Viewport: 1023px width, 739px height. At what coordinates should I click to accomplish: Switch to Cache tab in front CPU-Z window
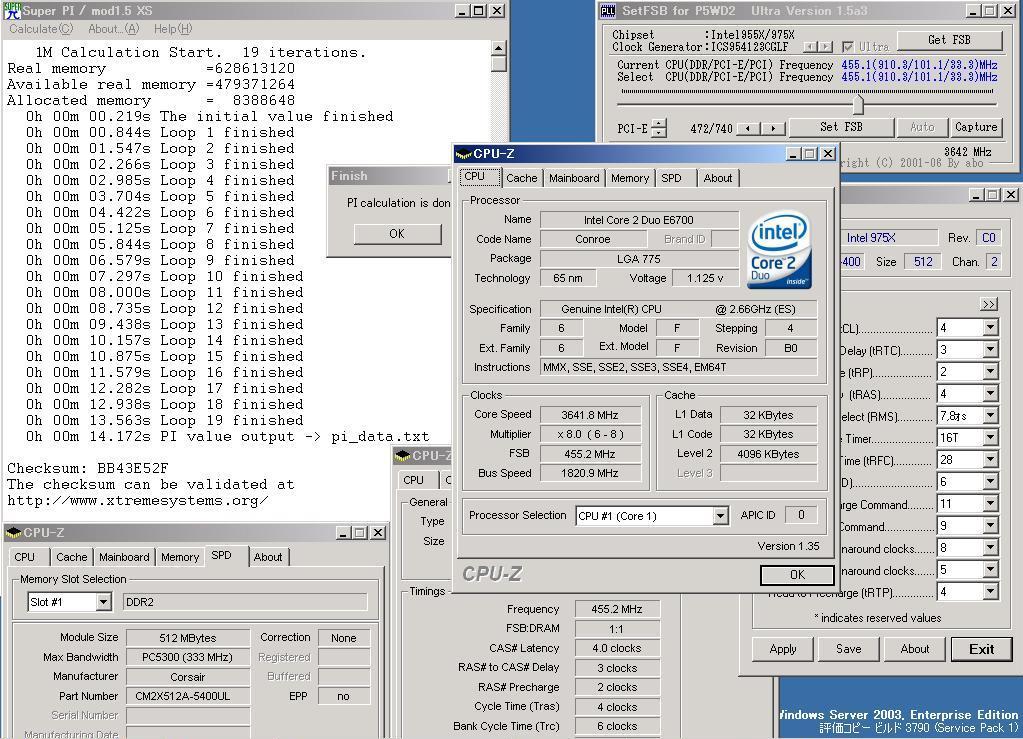[x=521, y=178]
